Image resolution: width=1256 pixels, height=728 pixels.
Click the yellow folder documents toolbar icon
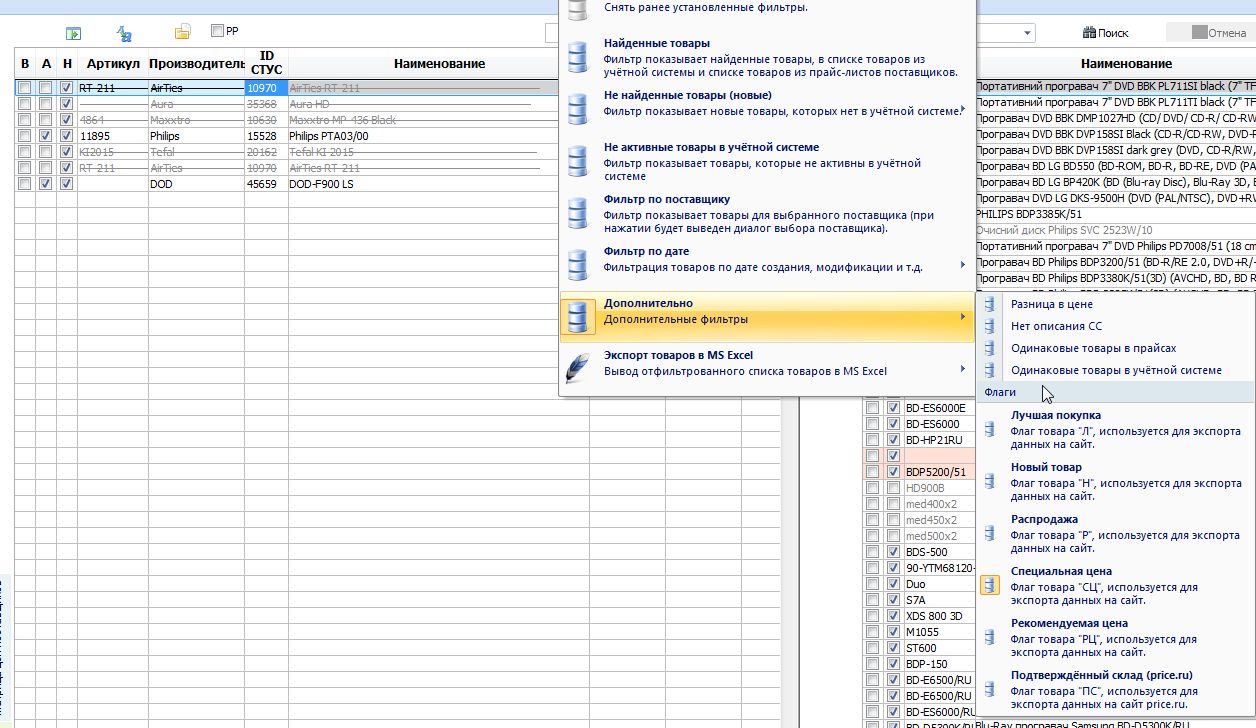(x=182, y=33)
